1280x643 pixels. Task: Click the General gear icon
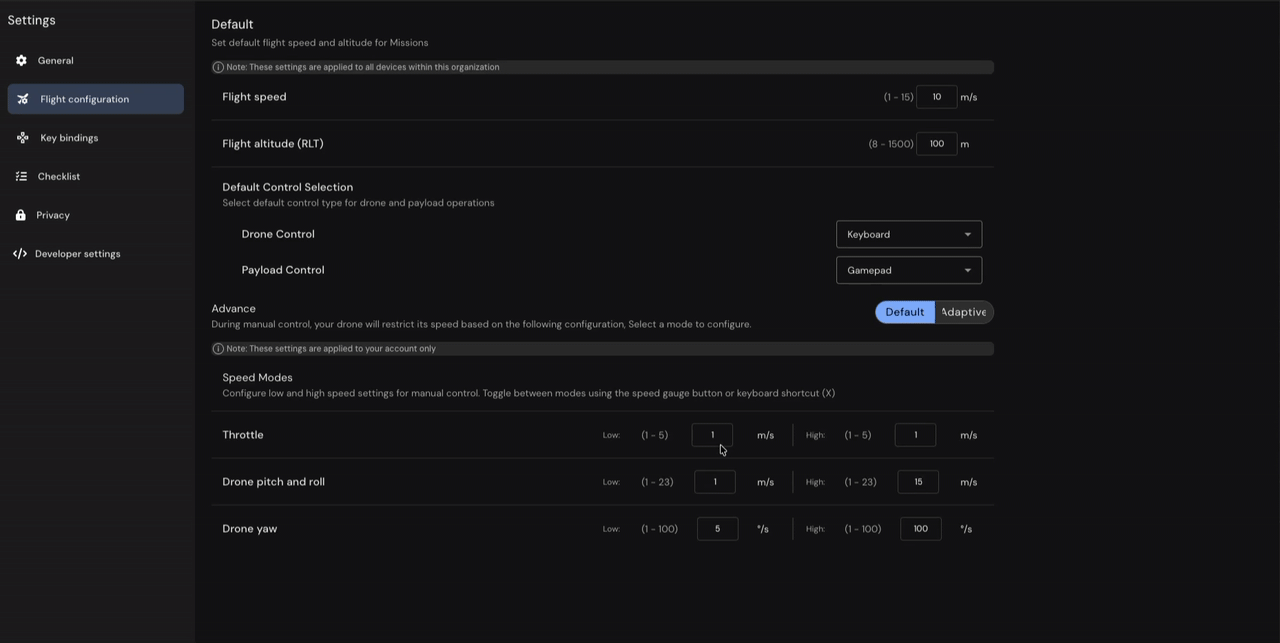[x=21, y=61]
